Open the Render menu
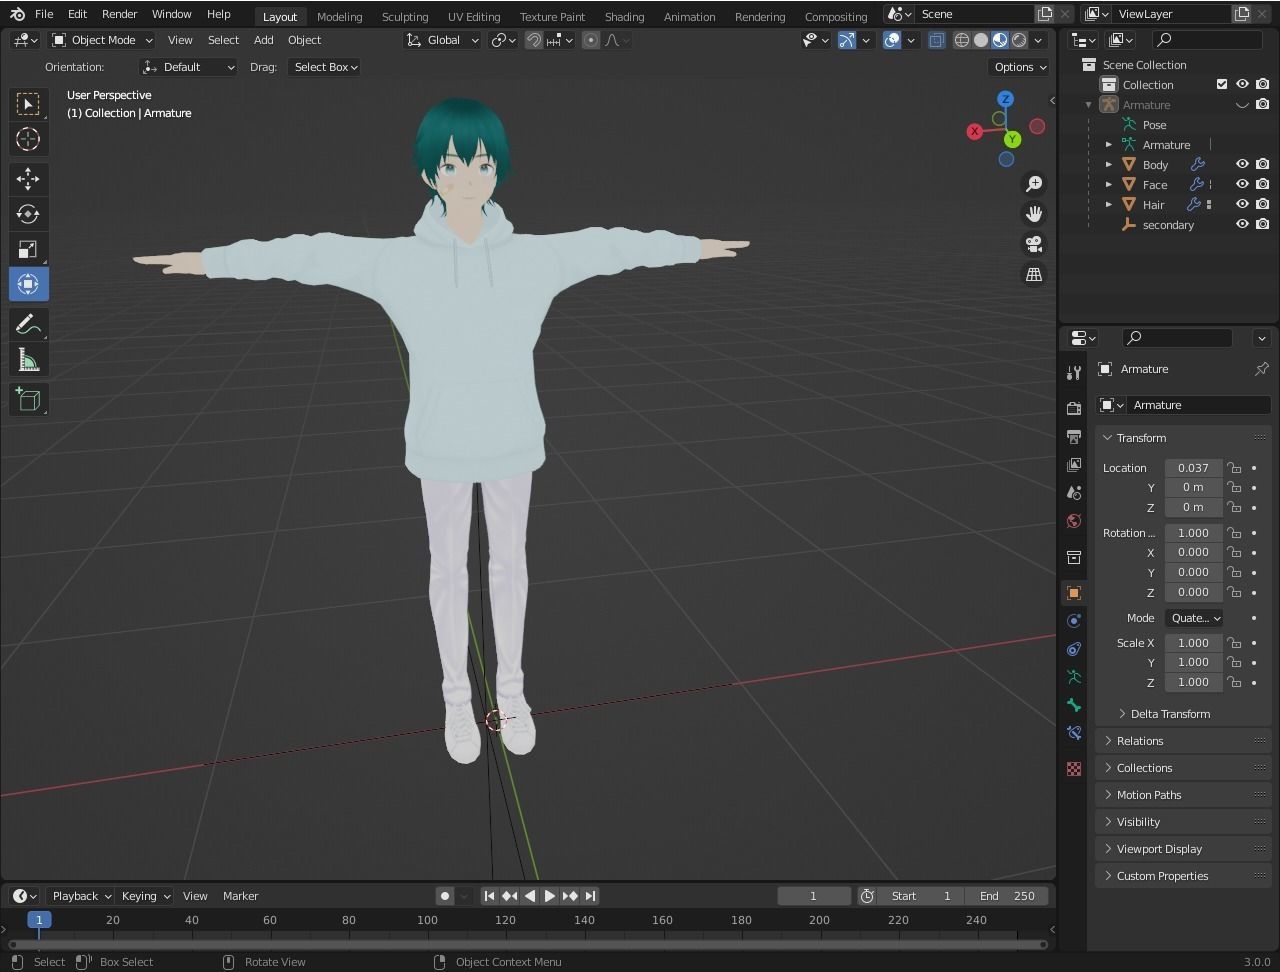Screen dimensions: 1280x972 pos(119,14)
